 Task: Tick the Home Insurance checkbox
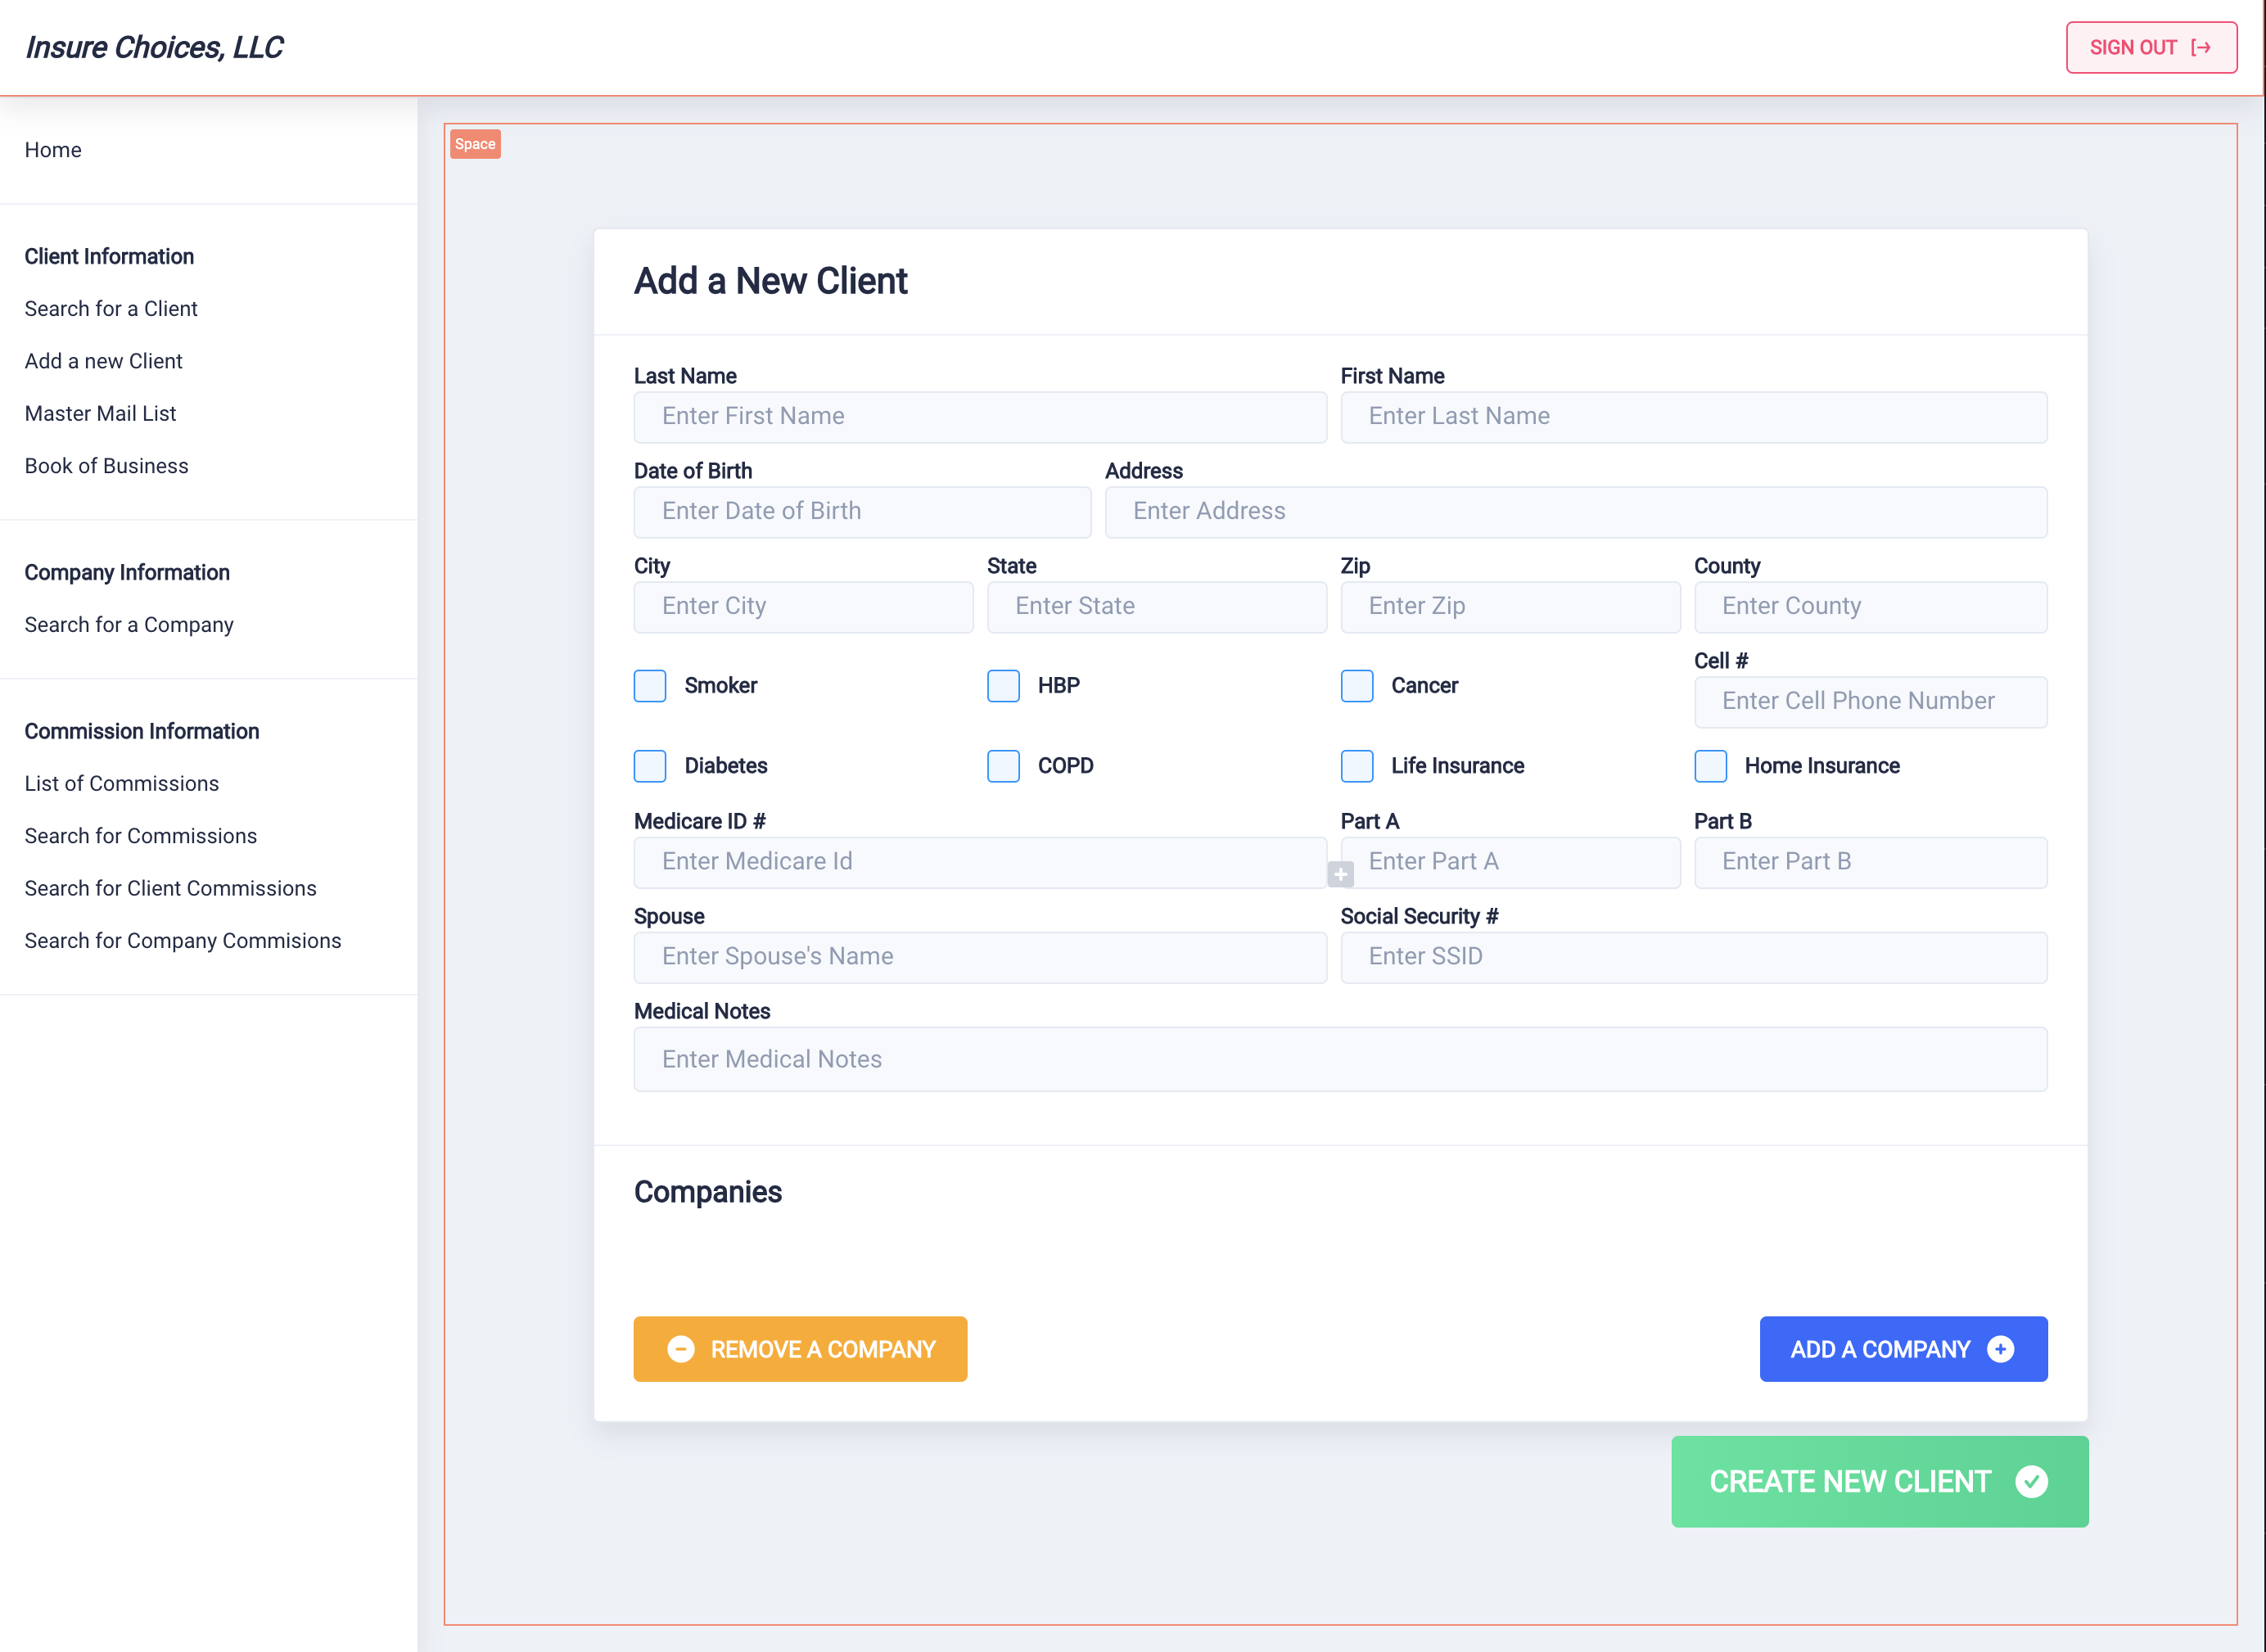point(1710,766)
